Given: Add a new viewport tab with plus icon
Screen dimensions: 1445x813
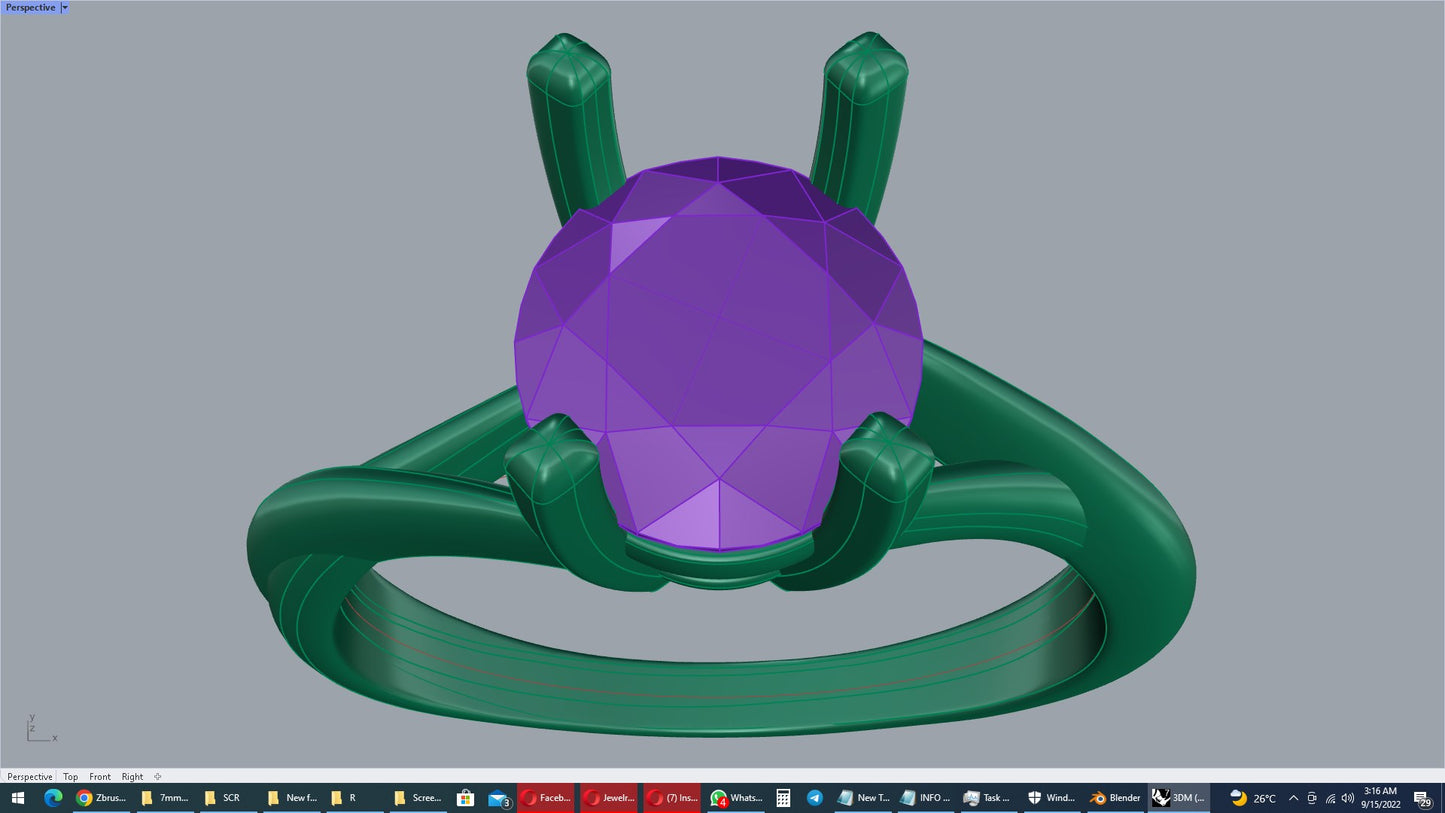Looking at the screenshot, I should pyautogui.click(x=158, y=776).
